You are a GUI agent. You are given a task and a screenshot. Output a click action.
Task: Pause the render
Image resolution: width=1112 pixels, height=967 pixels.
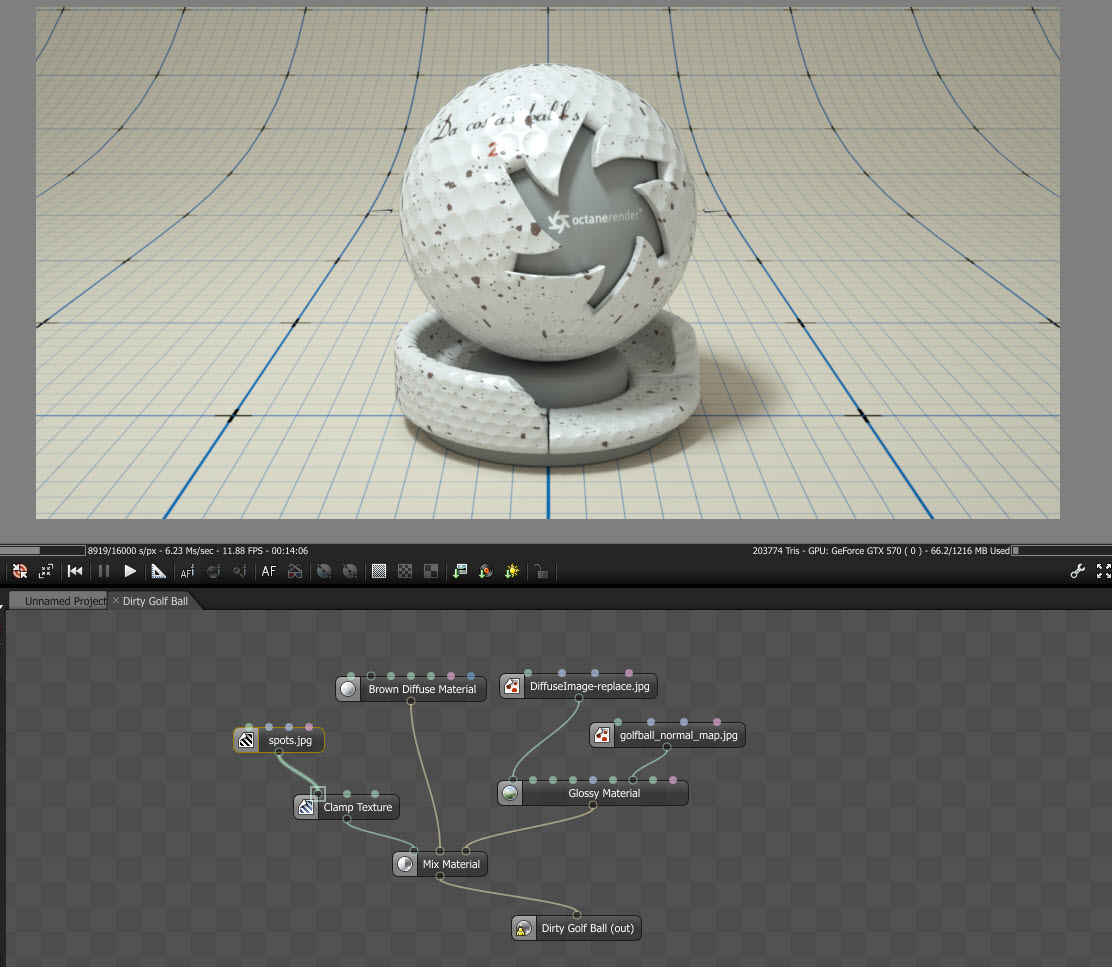click(x=104, y=571)
